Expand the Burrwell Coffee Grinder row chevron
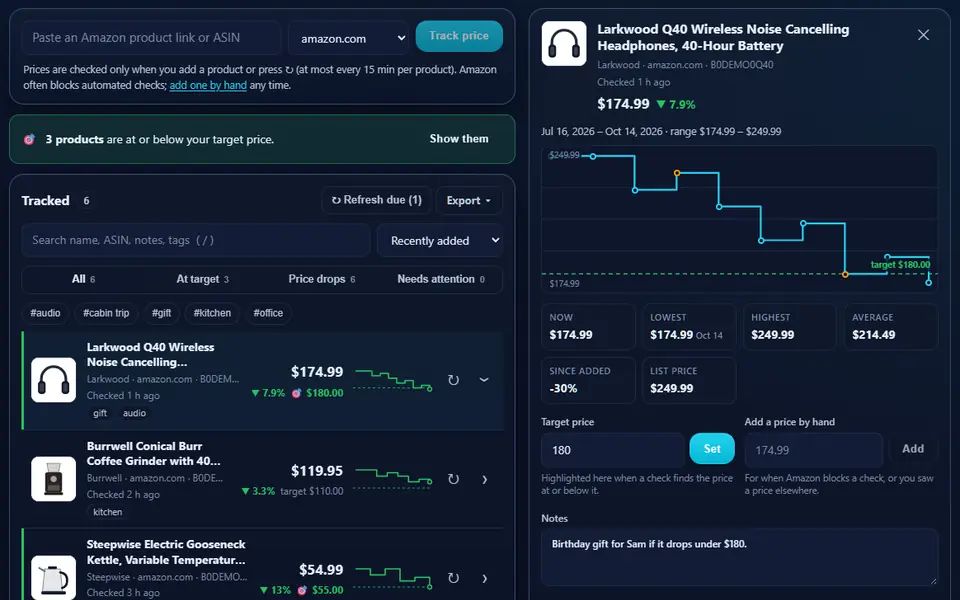 tap(484, 479)
